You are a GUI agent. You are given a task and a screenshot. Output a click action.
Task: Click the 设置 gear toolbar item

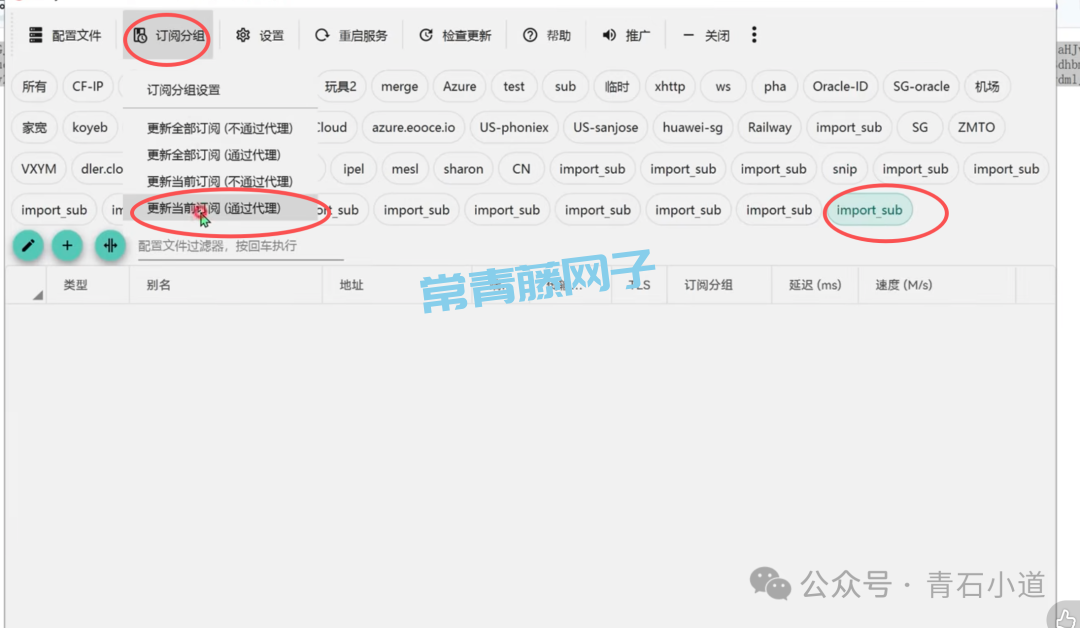(x=260, y=35)
